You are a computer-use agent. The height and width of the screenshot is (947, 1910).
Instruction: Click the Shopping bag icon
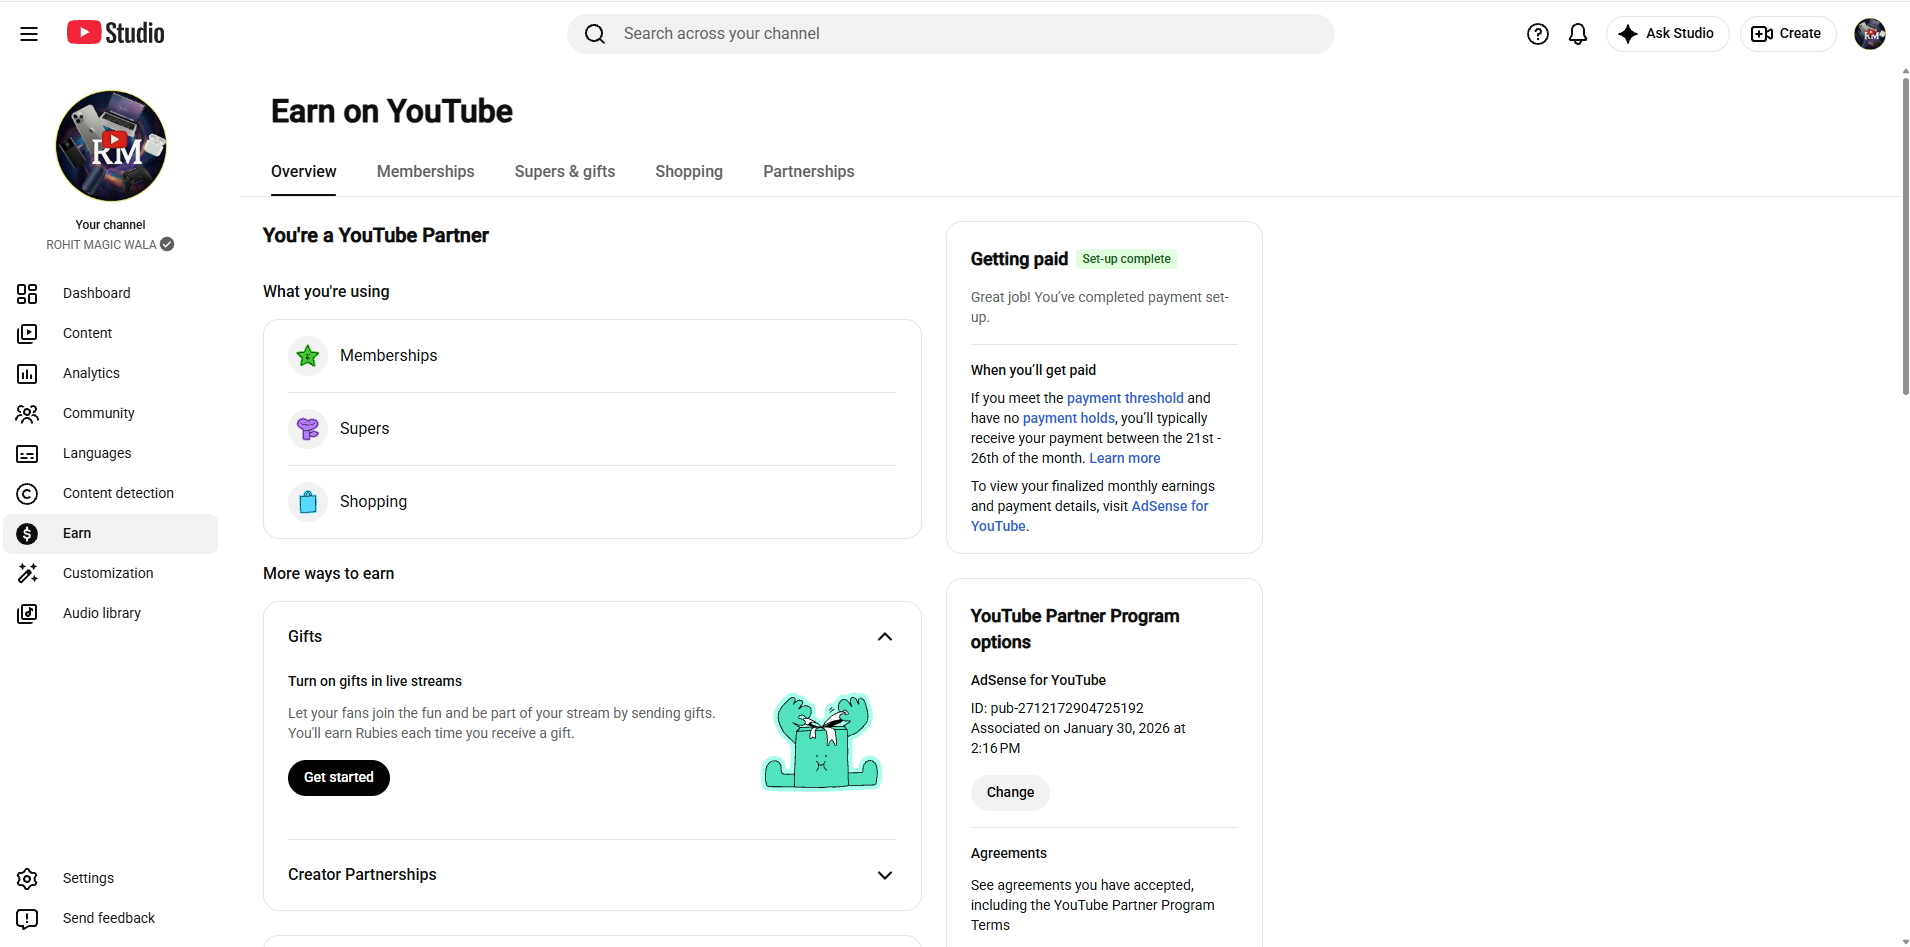point(308,501)
